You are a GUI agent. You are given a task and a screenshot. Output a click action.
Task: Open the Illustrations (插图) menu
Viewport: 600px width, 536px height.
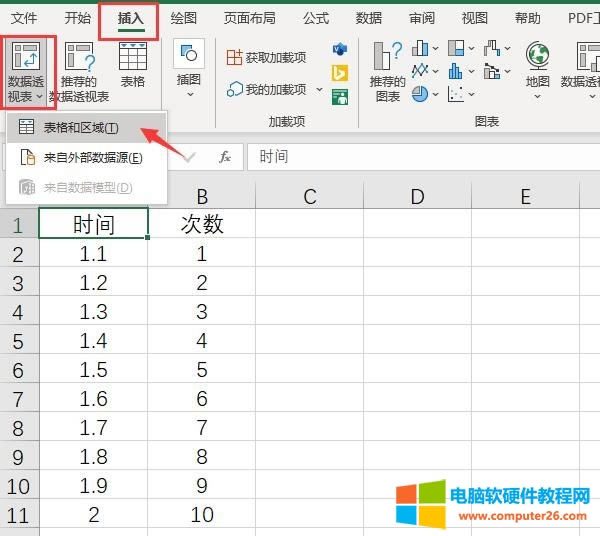tap(188, 65)
